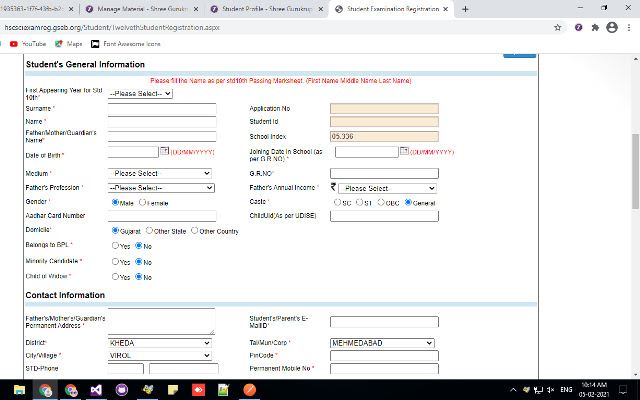Choose ST caste radio button

coord(359,202)
